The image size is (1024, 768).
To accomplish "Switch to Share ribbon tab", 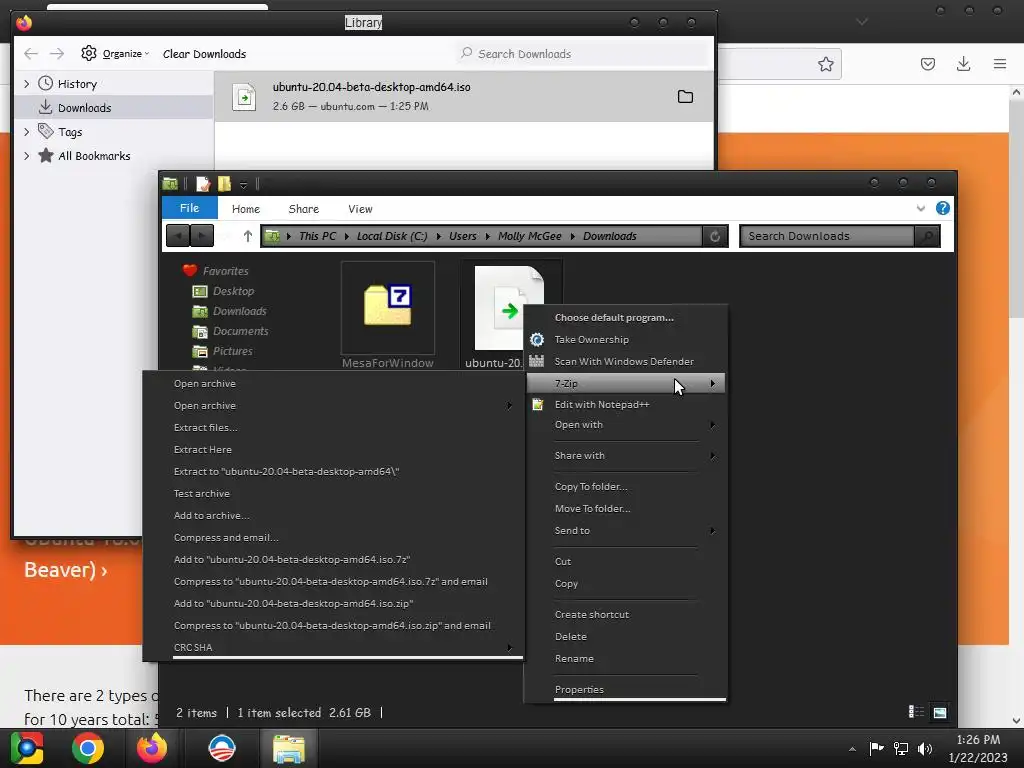I will 304,209.
